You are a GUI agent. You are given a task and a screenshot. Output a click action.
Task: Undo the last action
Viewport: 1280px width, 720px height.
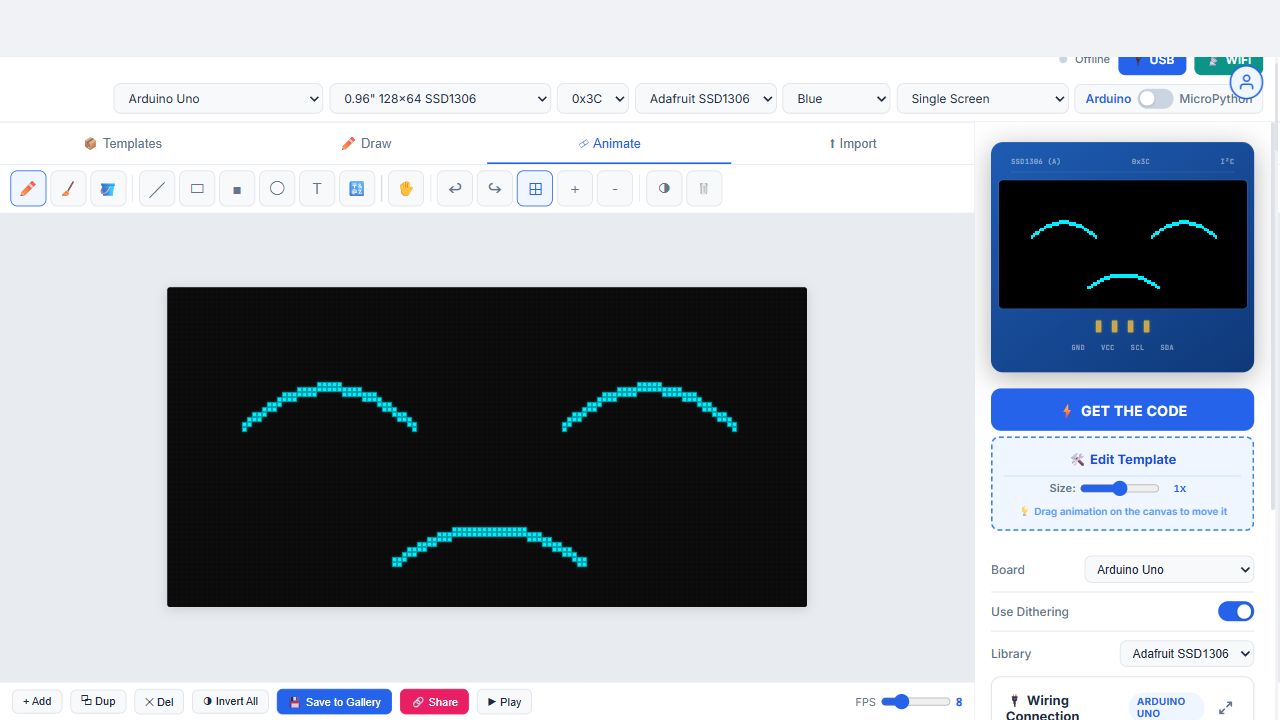pyautogui.click(x=455, y=188)
